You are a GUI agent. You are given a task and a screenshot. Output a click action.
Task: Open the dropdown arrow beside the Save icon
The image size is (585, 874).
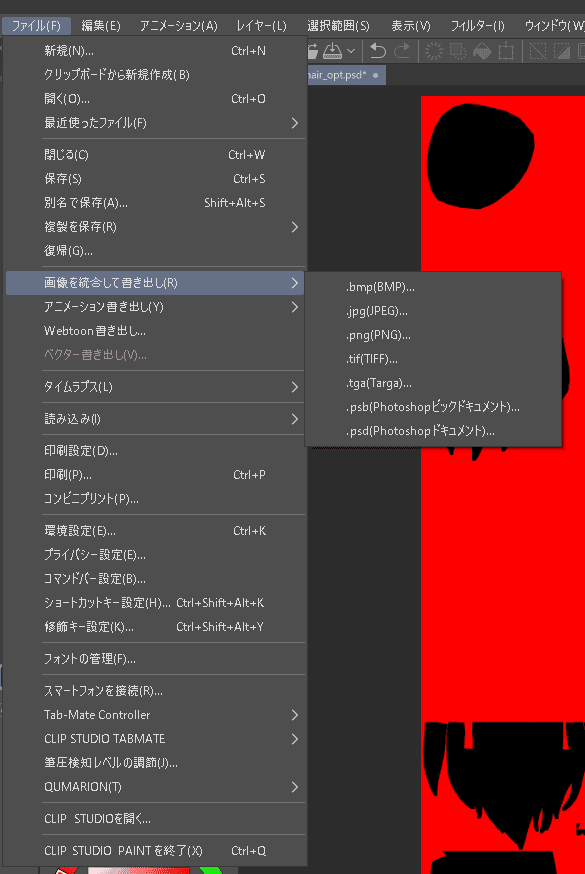351,51
